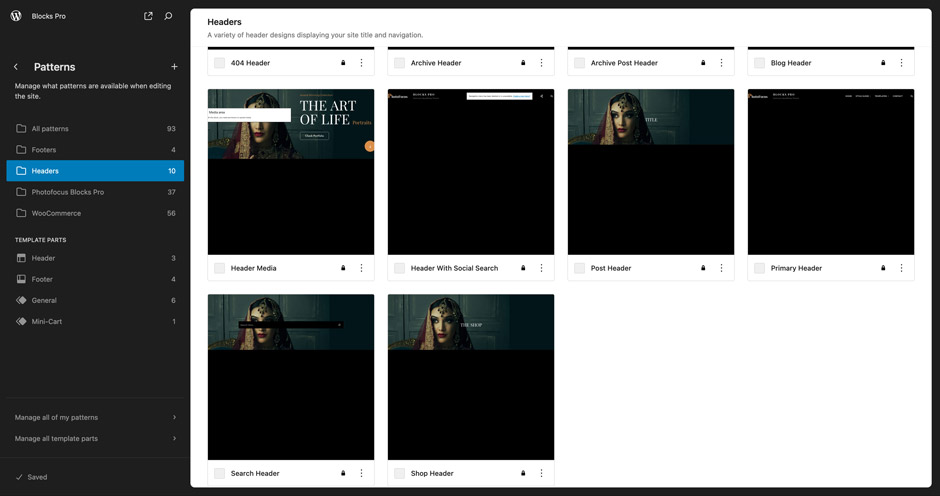Open Manage all template parts
Screen dimensions: 940x496
[95, 438]
